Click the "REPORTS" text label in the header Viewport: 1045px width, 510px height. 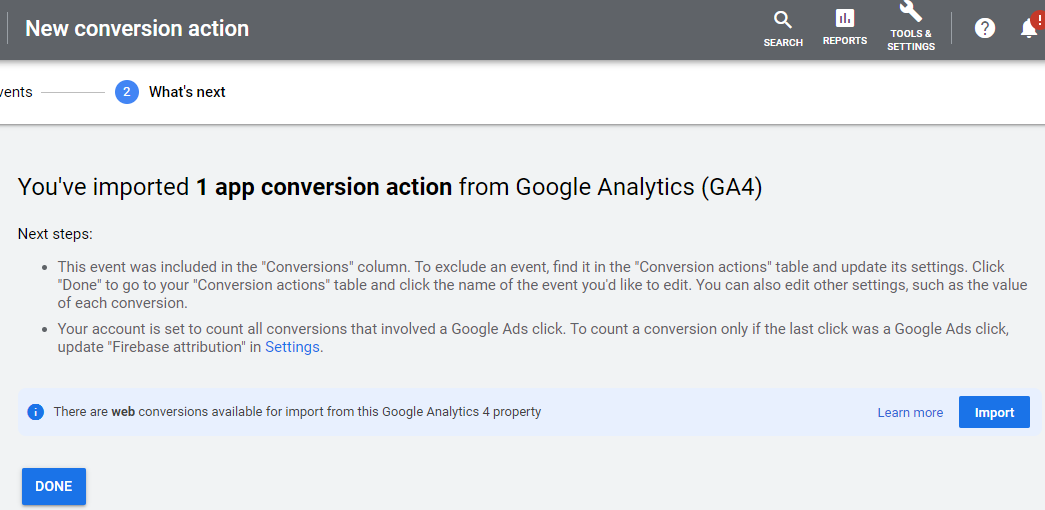coord(845,41)
